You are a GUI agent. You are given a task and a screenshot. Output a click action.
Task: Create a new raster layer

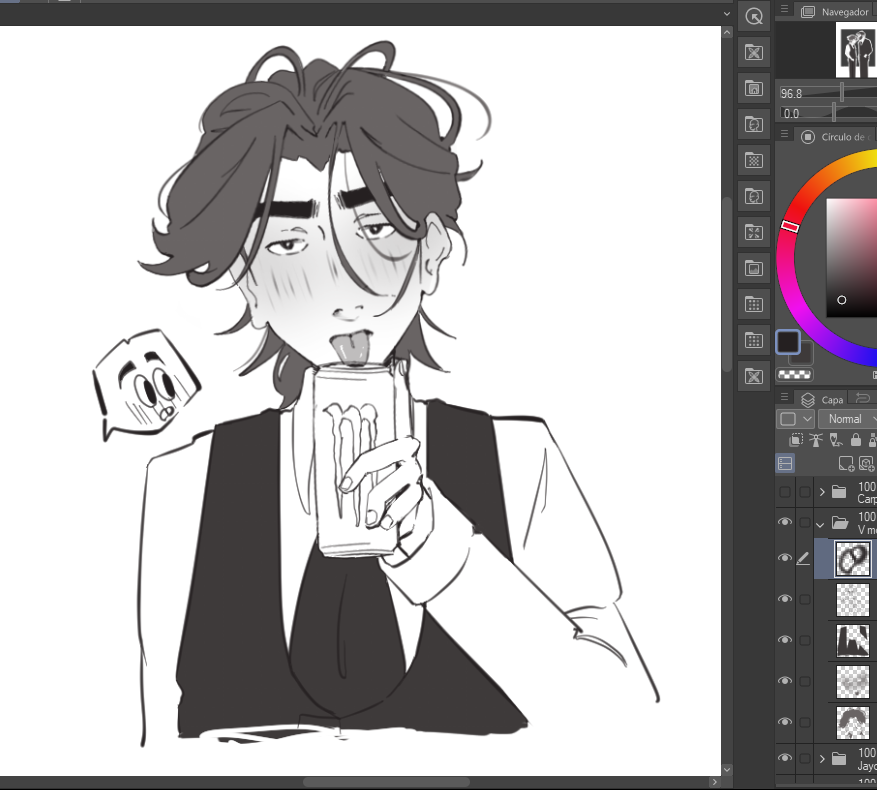pos(846,464)
